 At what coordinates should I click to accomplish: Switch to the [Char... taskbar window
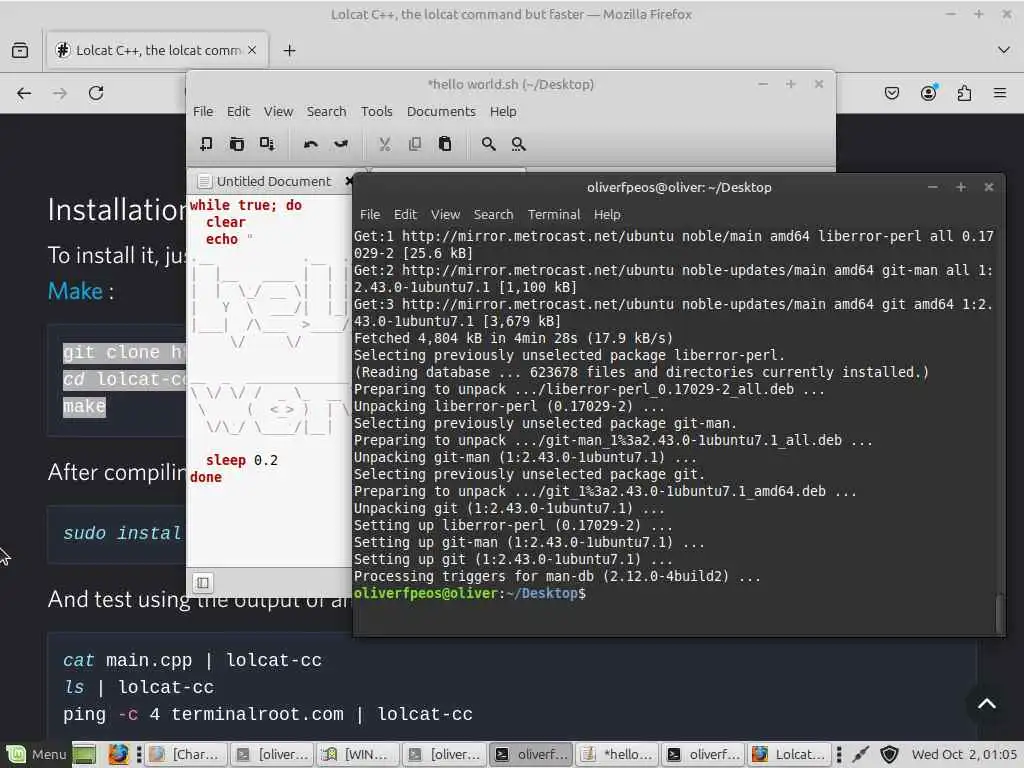(x=185, y=754)
